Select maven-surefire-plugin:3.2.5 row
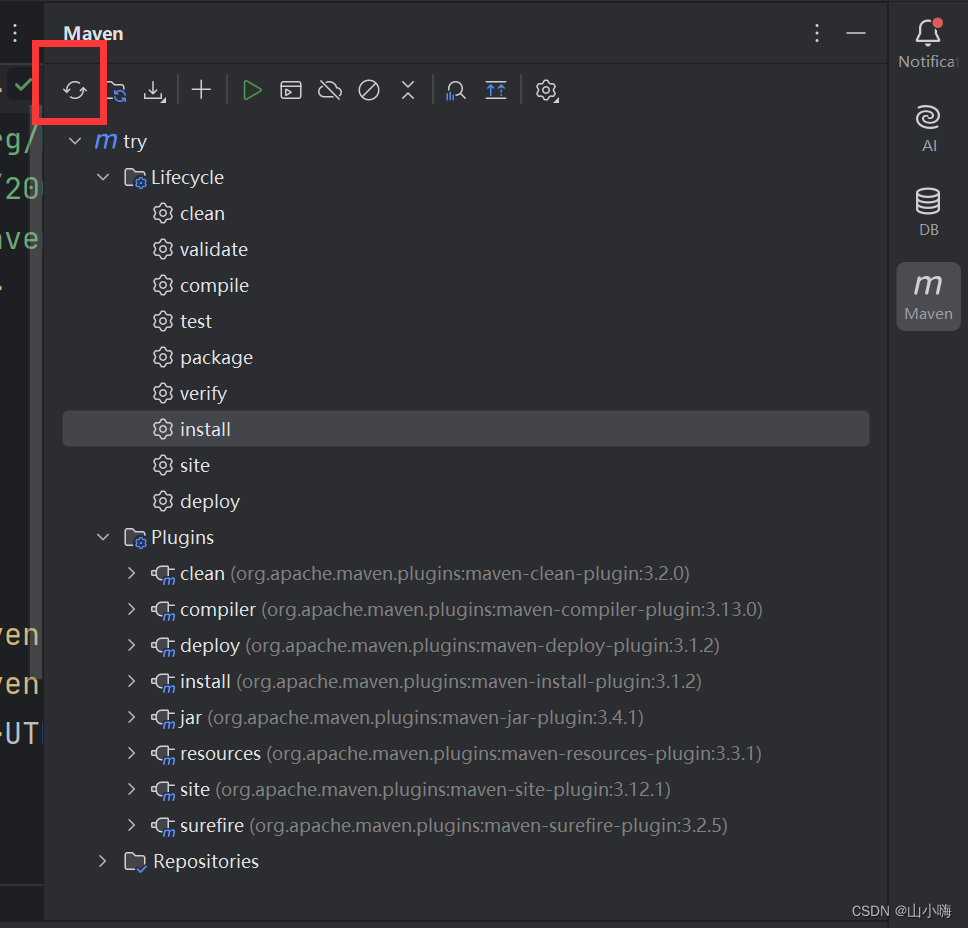The width and height of the screenshot is (968, 928). pyautogui.click(x=465, y=826)
